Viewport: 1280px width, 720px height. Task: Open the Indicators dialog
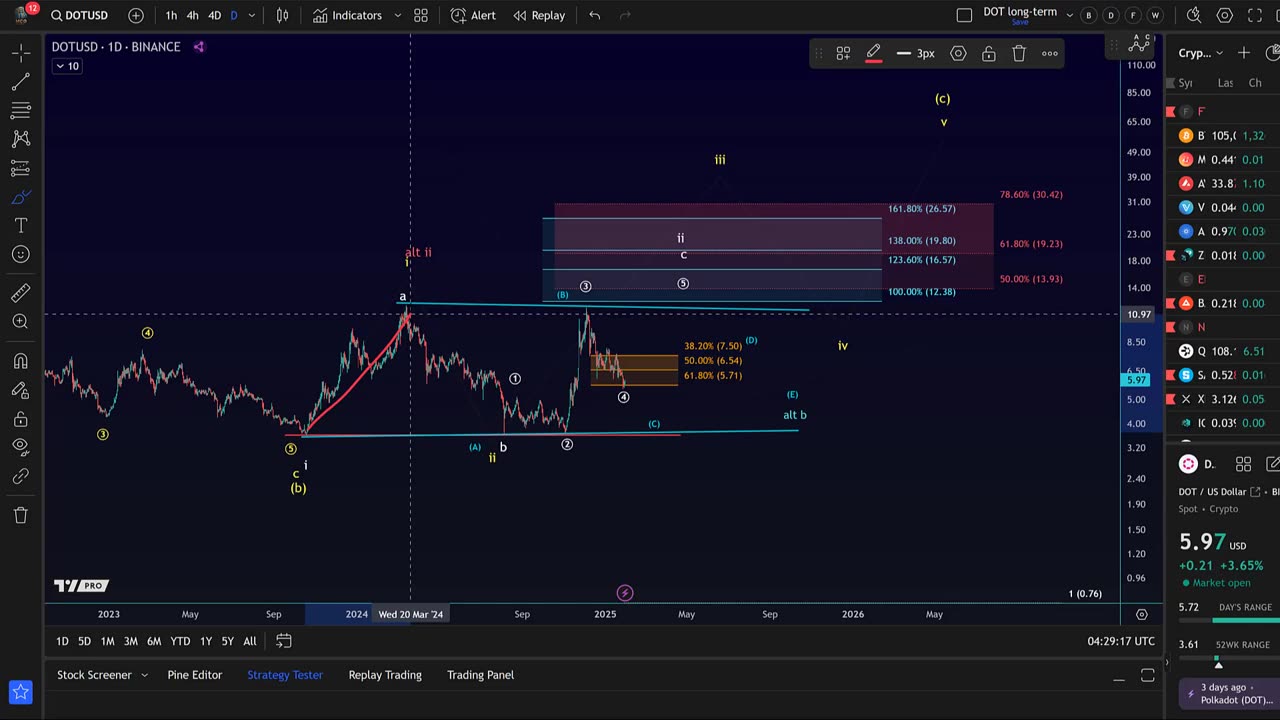[x=347, y=15]
